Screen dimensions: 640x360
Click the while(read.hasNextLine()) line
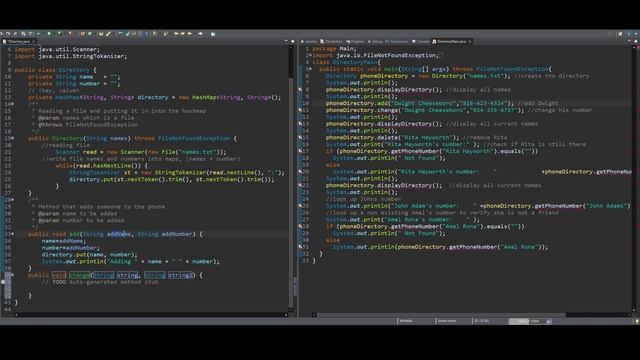(x=102, y=166)
